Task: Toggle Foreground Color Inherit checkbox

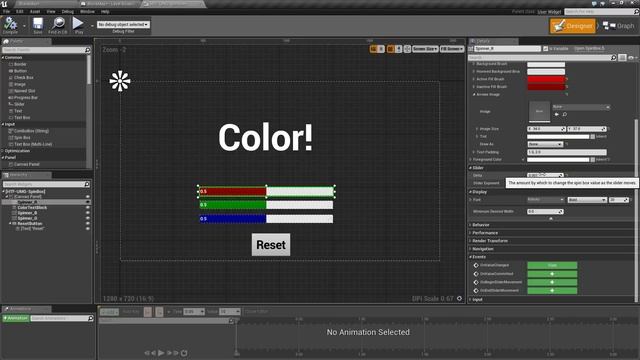Action: pos(593,160)
